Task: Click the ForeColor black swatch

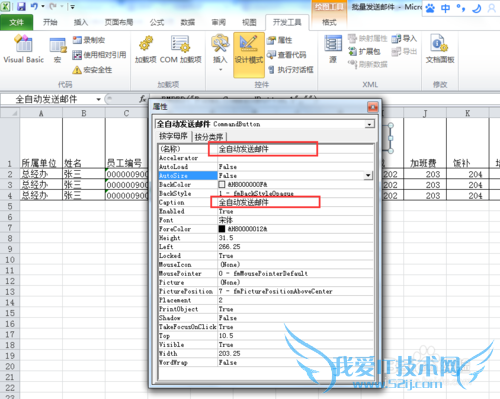Action: click(222, 229)
